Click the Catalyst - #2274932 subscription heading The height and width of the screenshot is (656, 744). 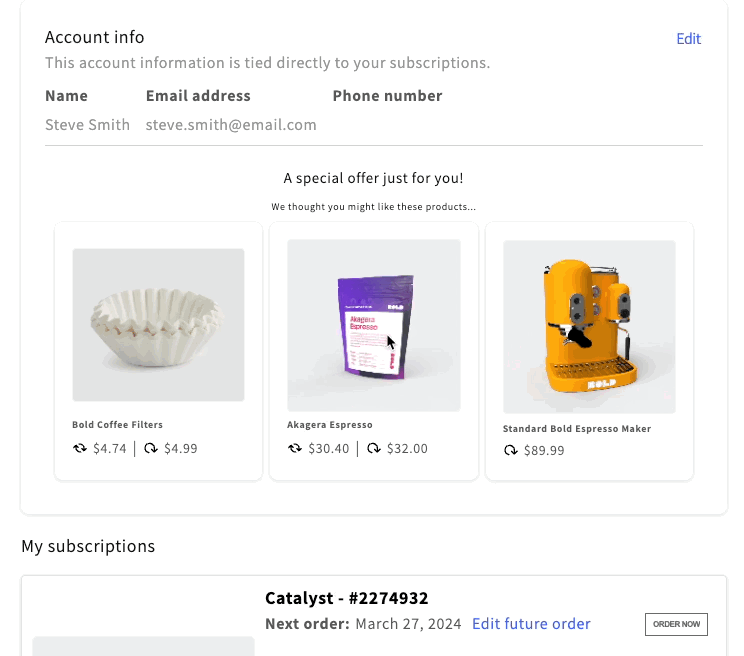pos(346,598)
